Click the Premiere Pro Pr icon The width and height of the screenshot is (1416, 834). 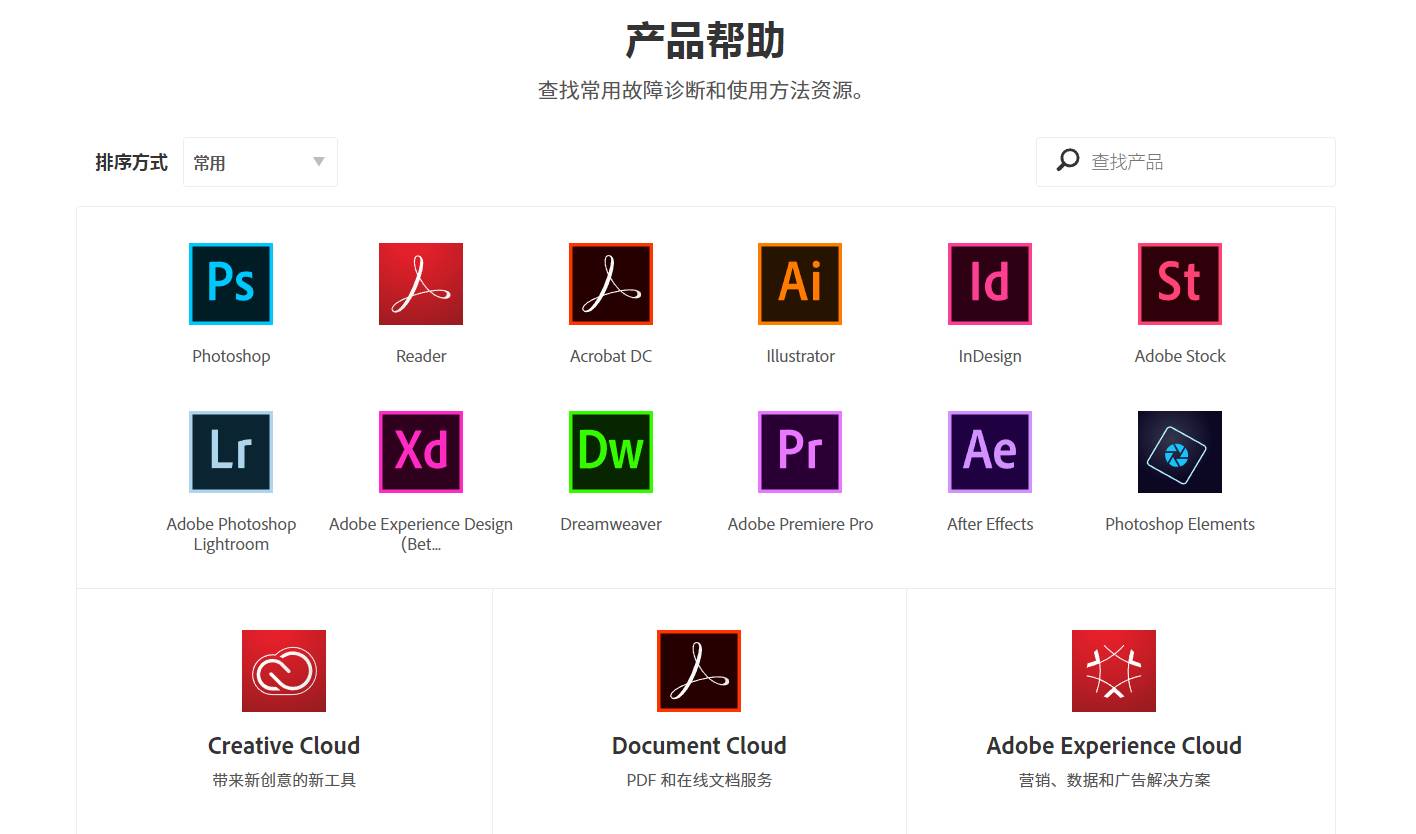tap(800, 452)
